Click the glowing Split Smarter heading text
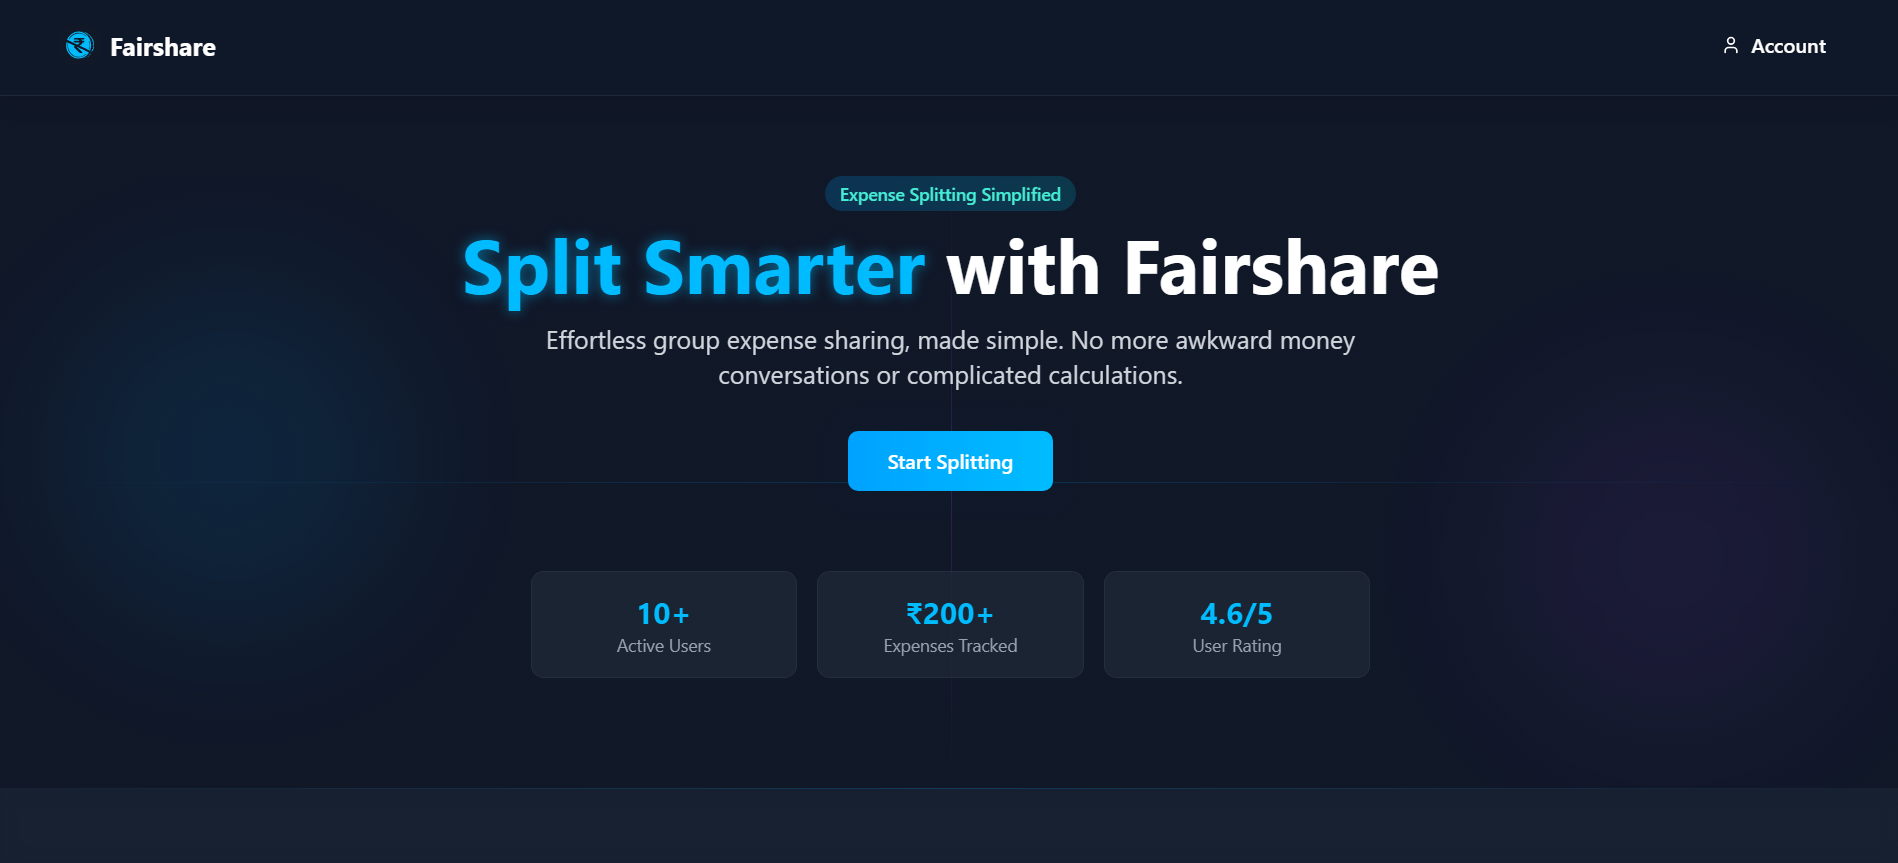 coord(693,270)
